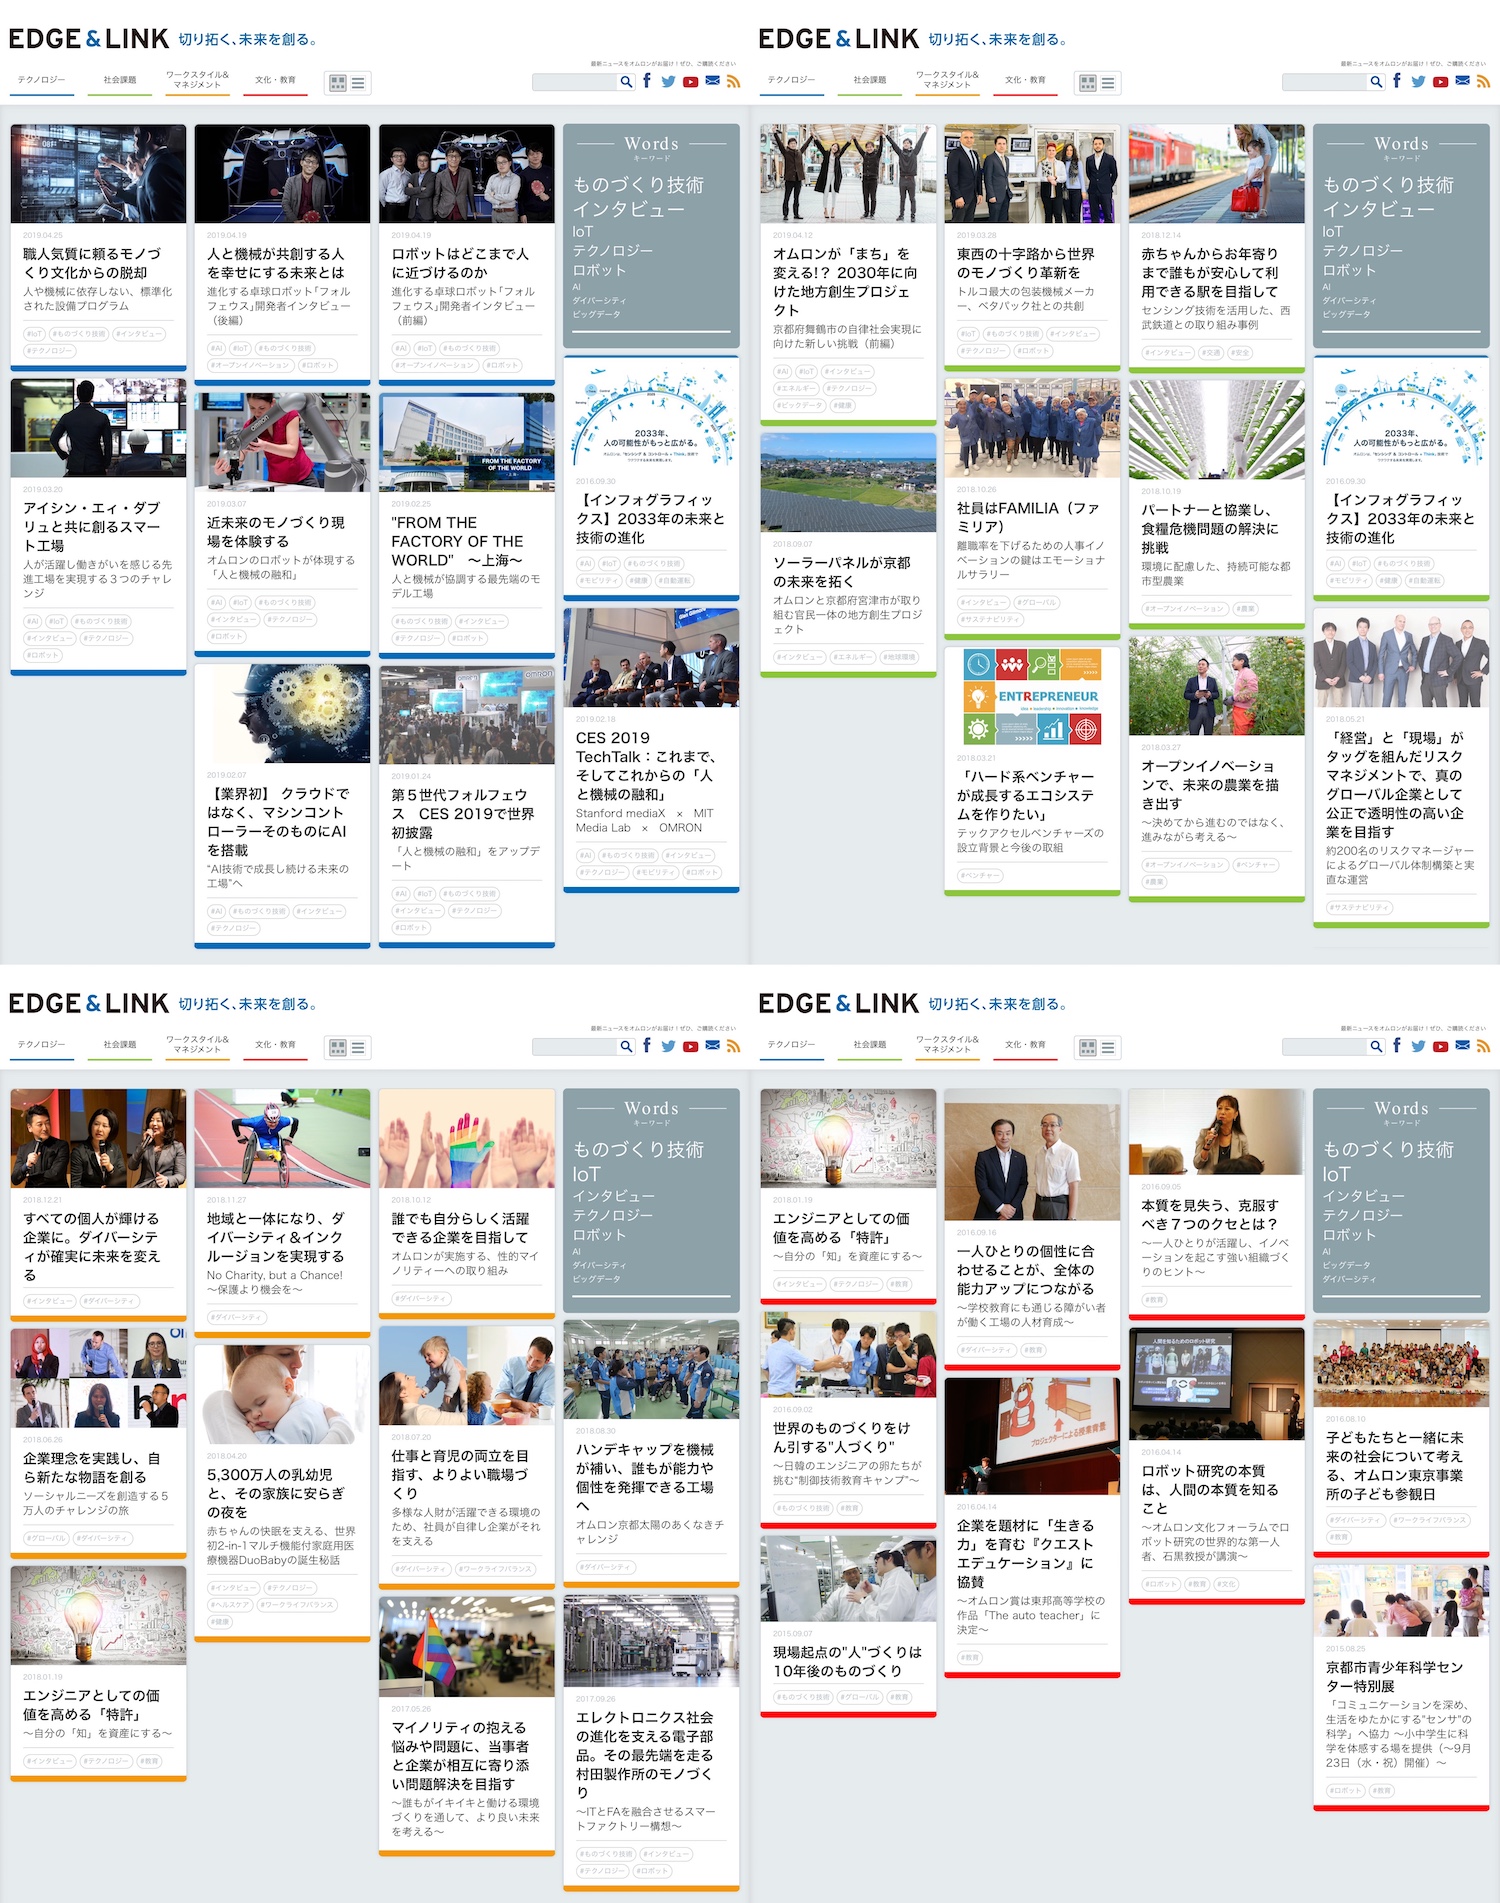This screenshot has width=1500, height=1903.
Task: Click ものづくり技術 keyword in top-left Words box
Action: tap(638, 185)
